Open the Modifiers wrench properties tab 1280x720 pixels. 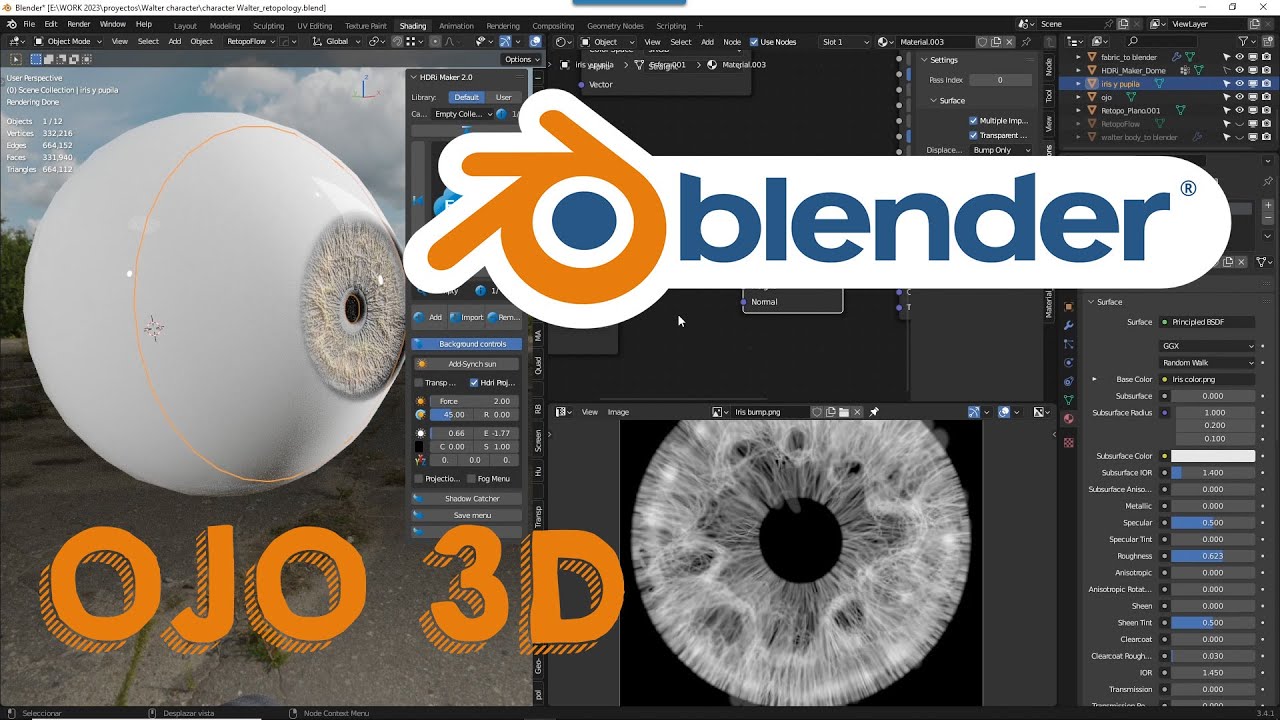tap(1068, 325)
